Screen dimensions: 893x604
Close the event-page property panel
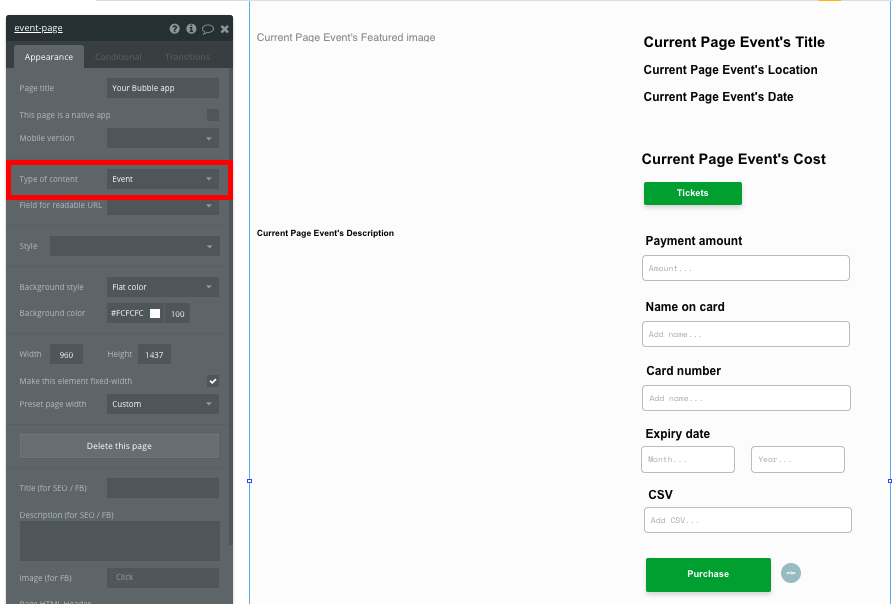point(225,28)
